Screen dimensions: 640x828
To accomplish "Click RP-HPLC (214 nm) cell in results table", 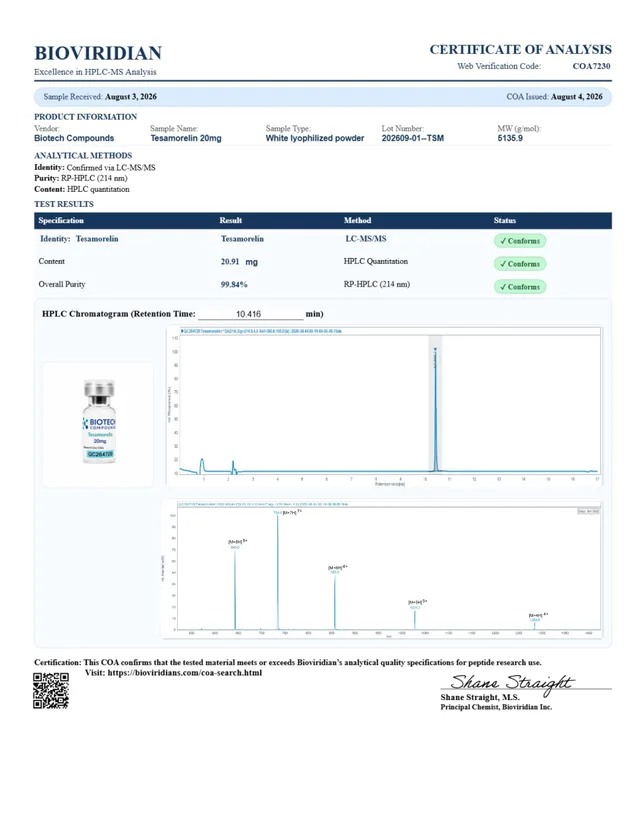I will pos(377,284).
